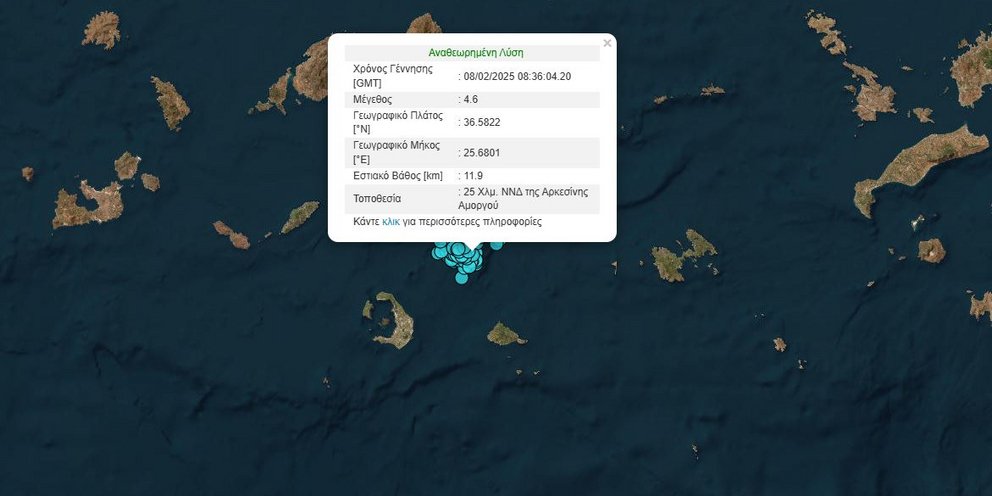Click the lowest cyan earthquake marker in cluster
The height and width of the screenshot is (496, 992).
[462, 277]
